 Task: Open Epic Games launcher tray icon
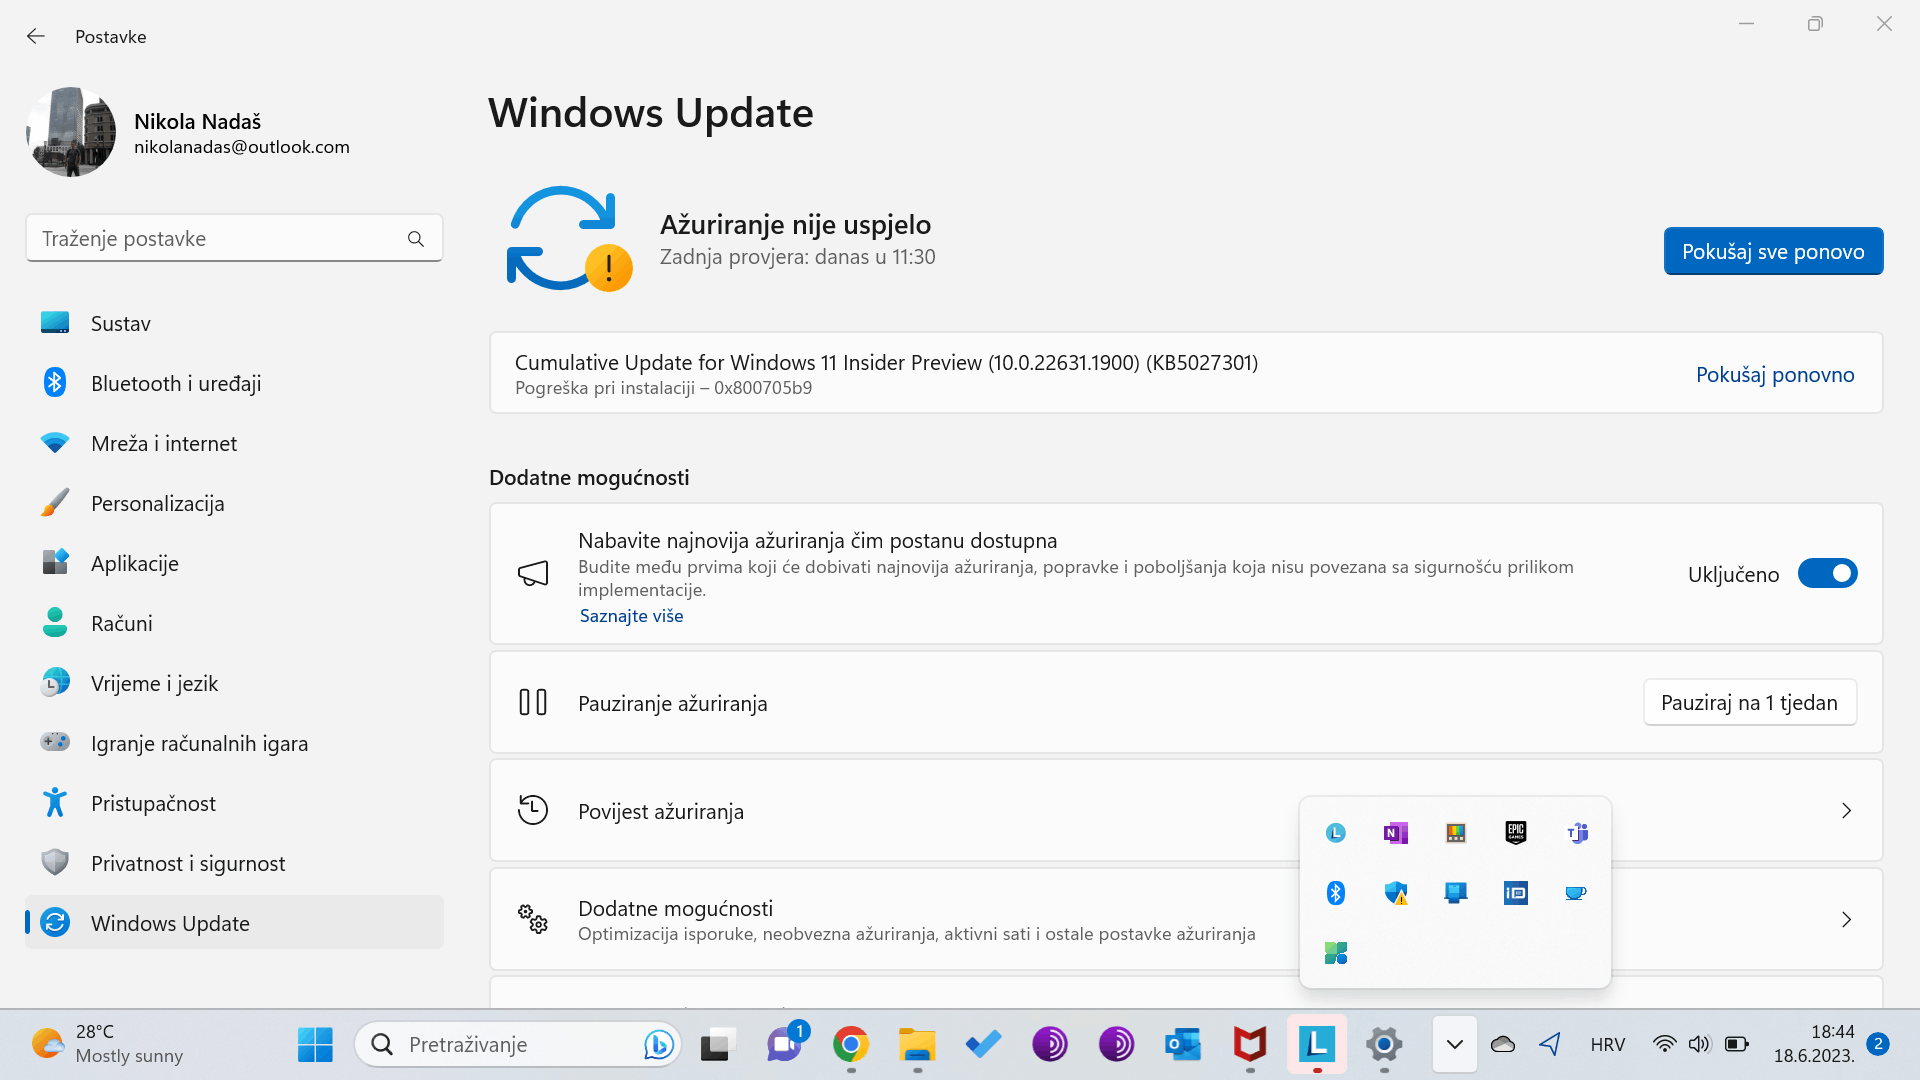[1516, 833]
